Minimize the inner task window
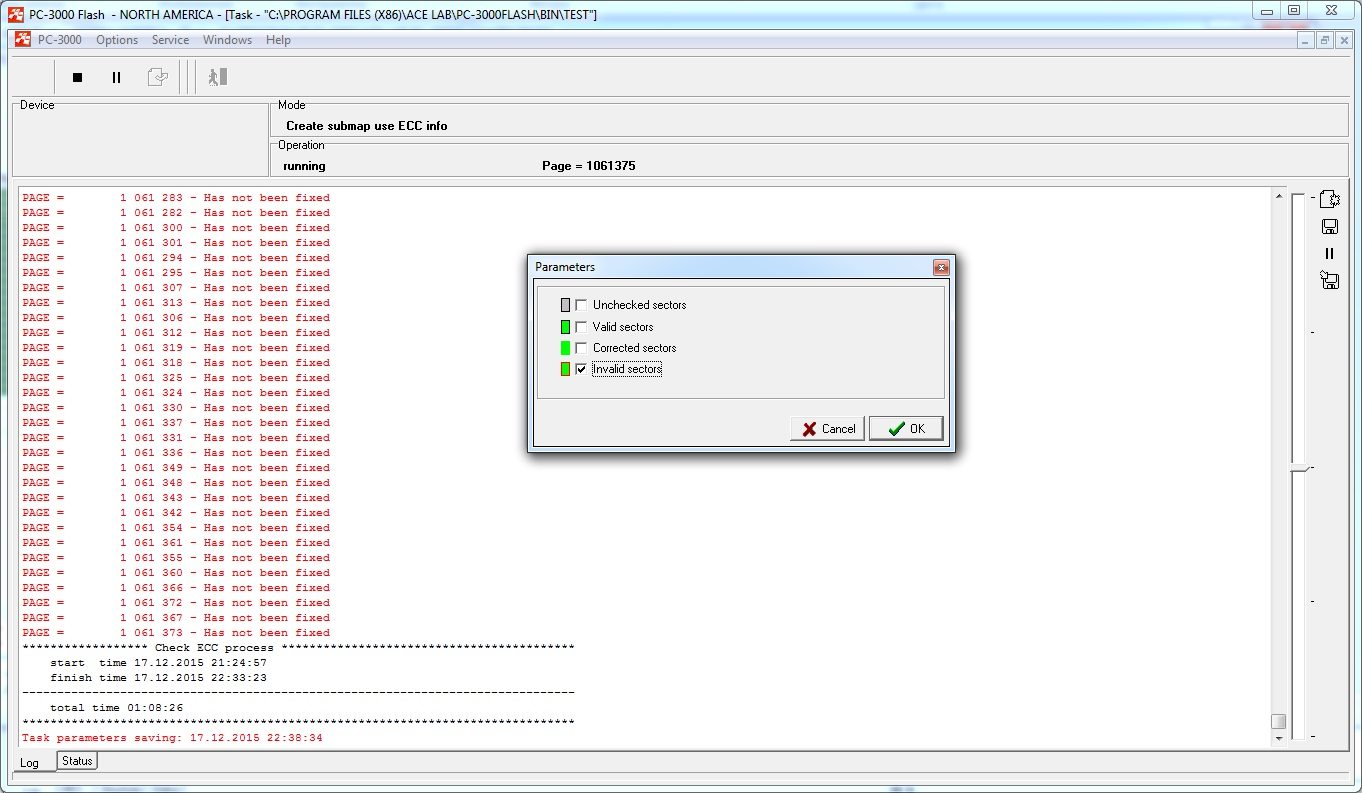The image size is (1362, 793). click(x=1306, y=40)
